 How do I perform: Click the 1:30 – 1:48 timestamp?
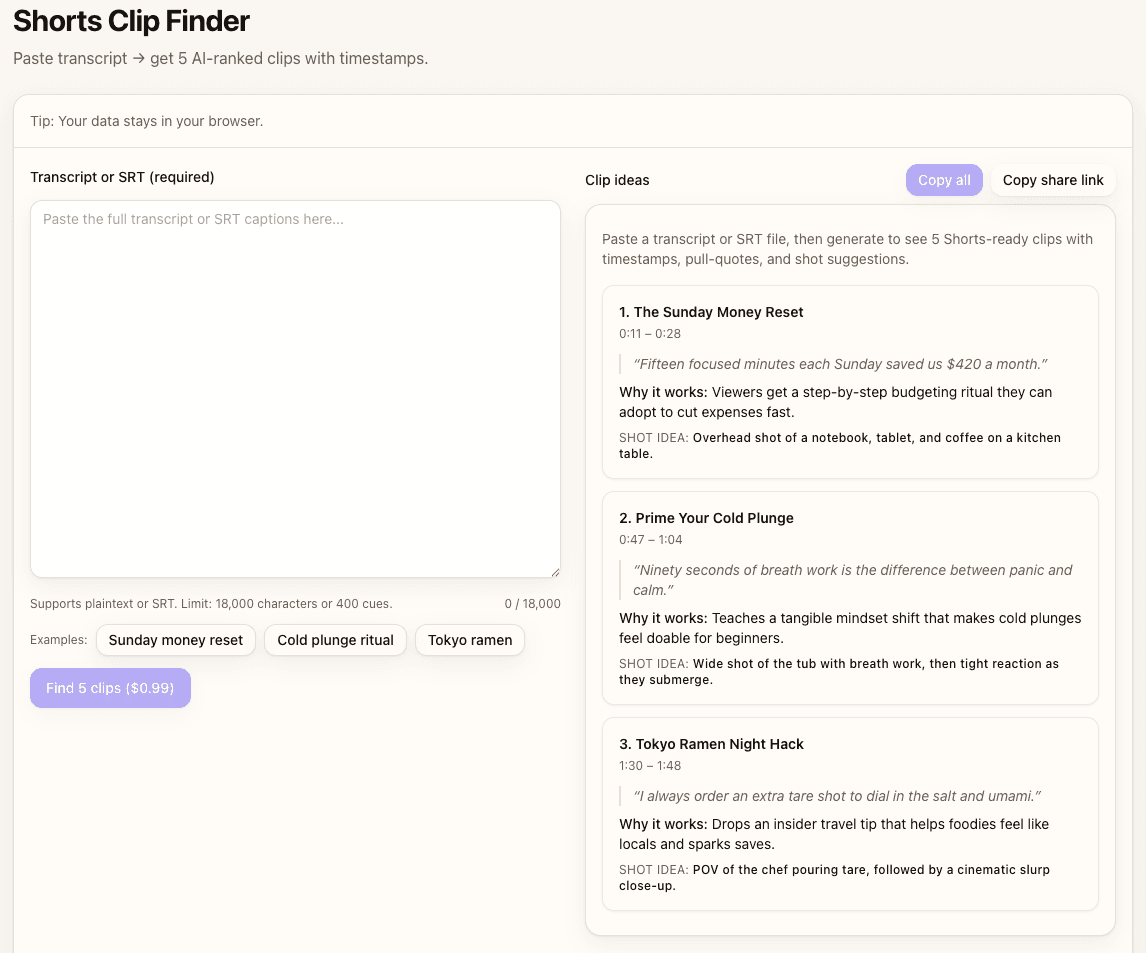tap(649, 765)
